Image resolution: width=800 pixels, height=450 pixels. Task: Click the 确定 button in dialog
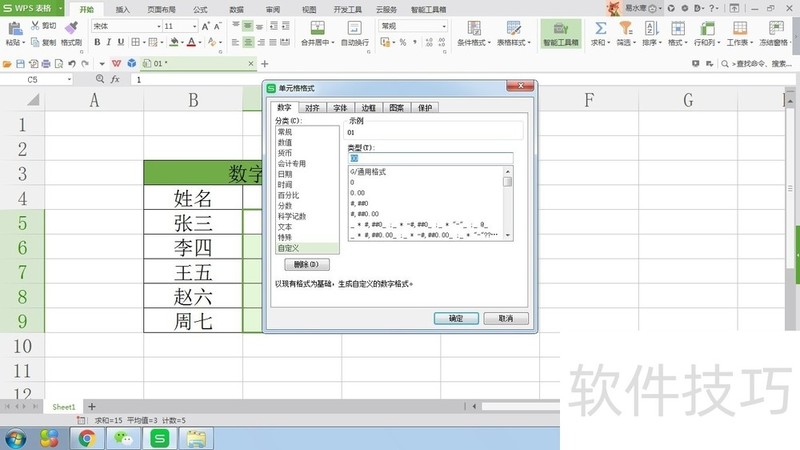(456, 318)
